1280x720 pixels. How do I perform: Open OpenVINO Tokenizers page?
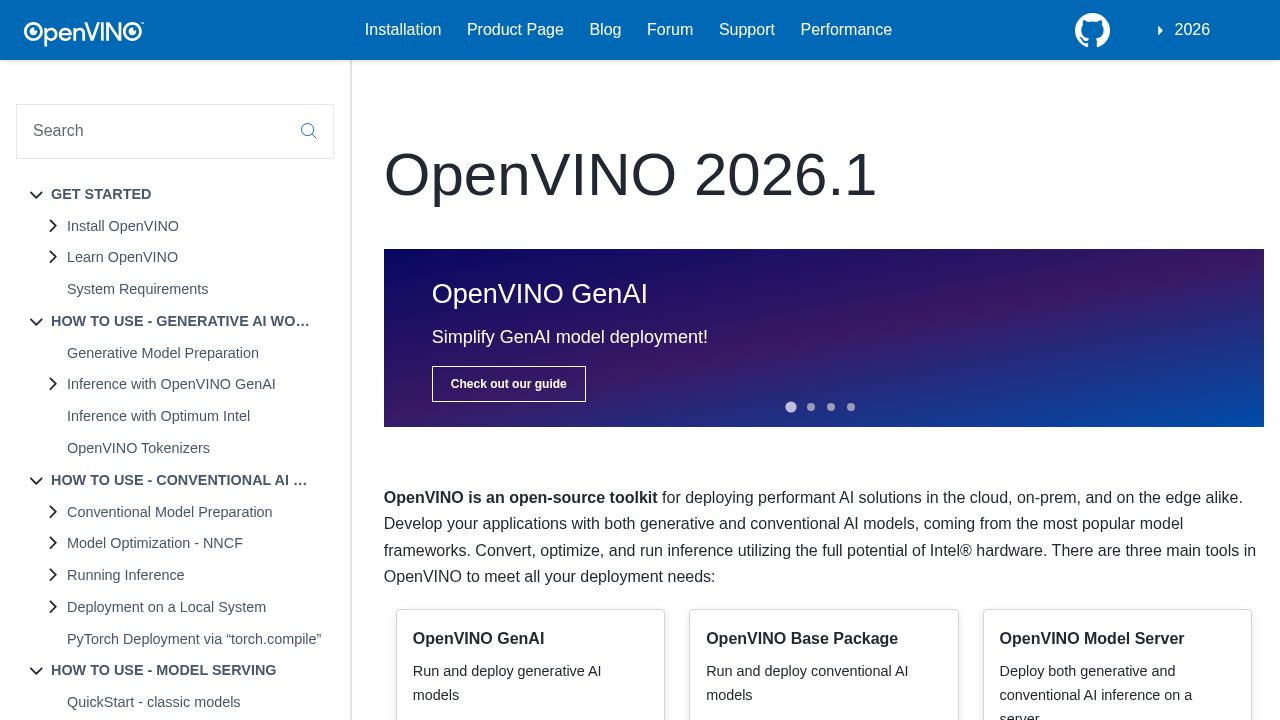click(x=139, y=448)
